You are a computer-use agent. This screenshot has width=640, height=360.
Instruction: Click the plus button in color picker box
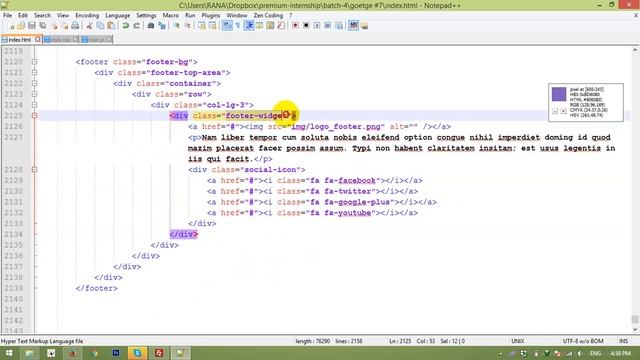(x=563, y=111)
